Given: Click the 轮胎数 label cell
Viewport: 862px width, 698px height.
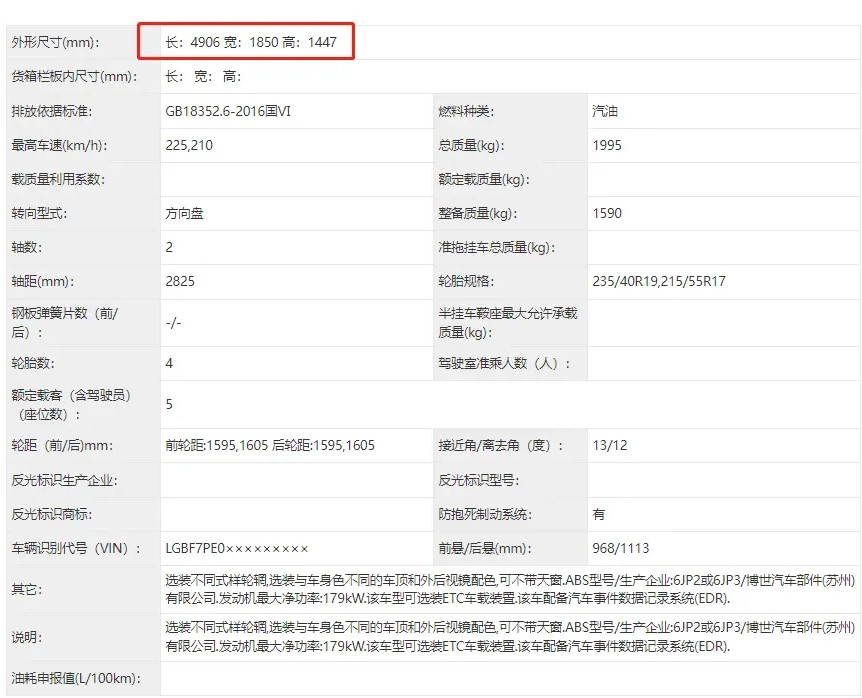Looking at the screenshot, I should coord(33,363).
